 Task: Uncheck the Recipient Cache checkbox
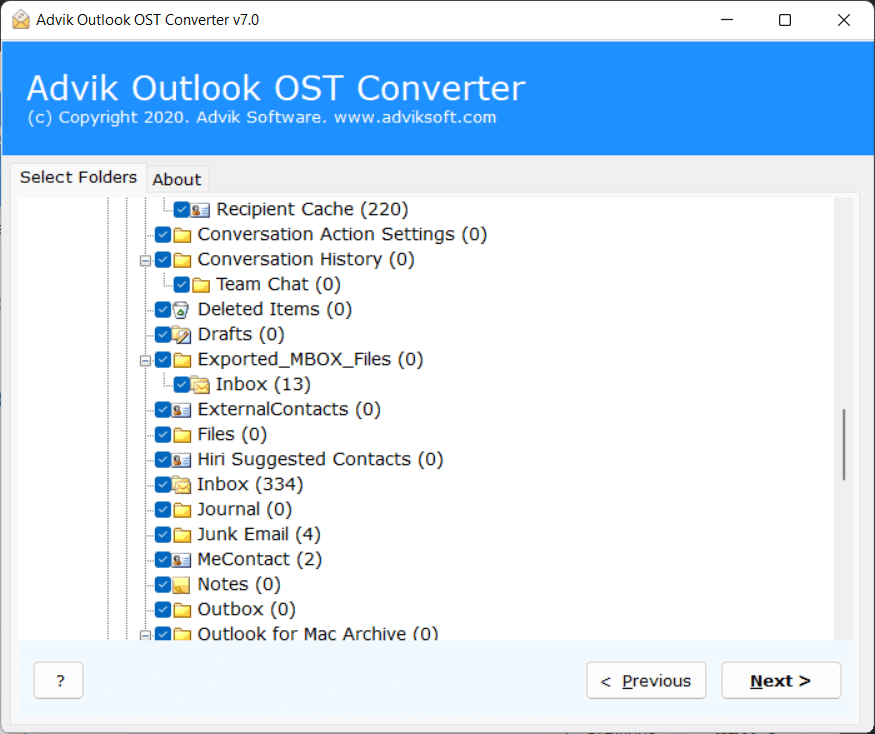(181, 209)
